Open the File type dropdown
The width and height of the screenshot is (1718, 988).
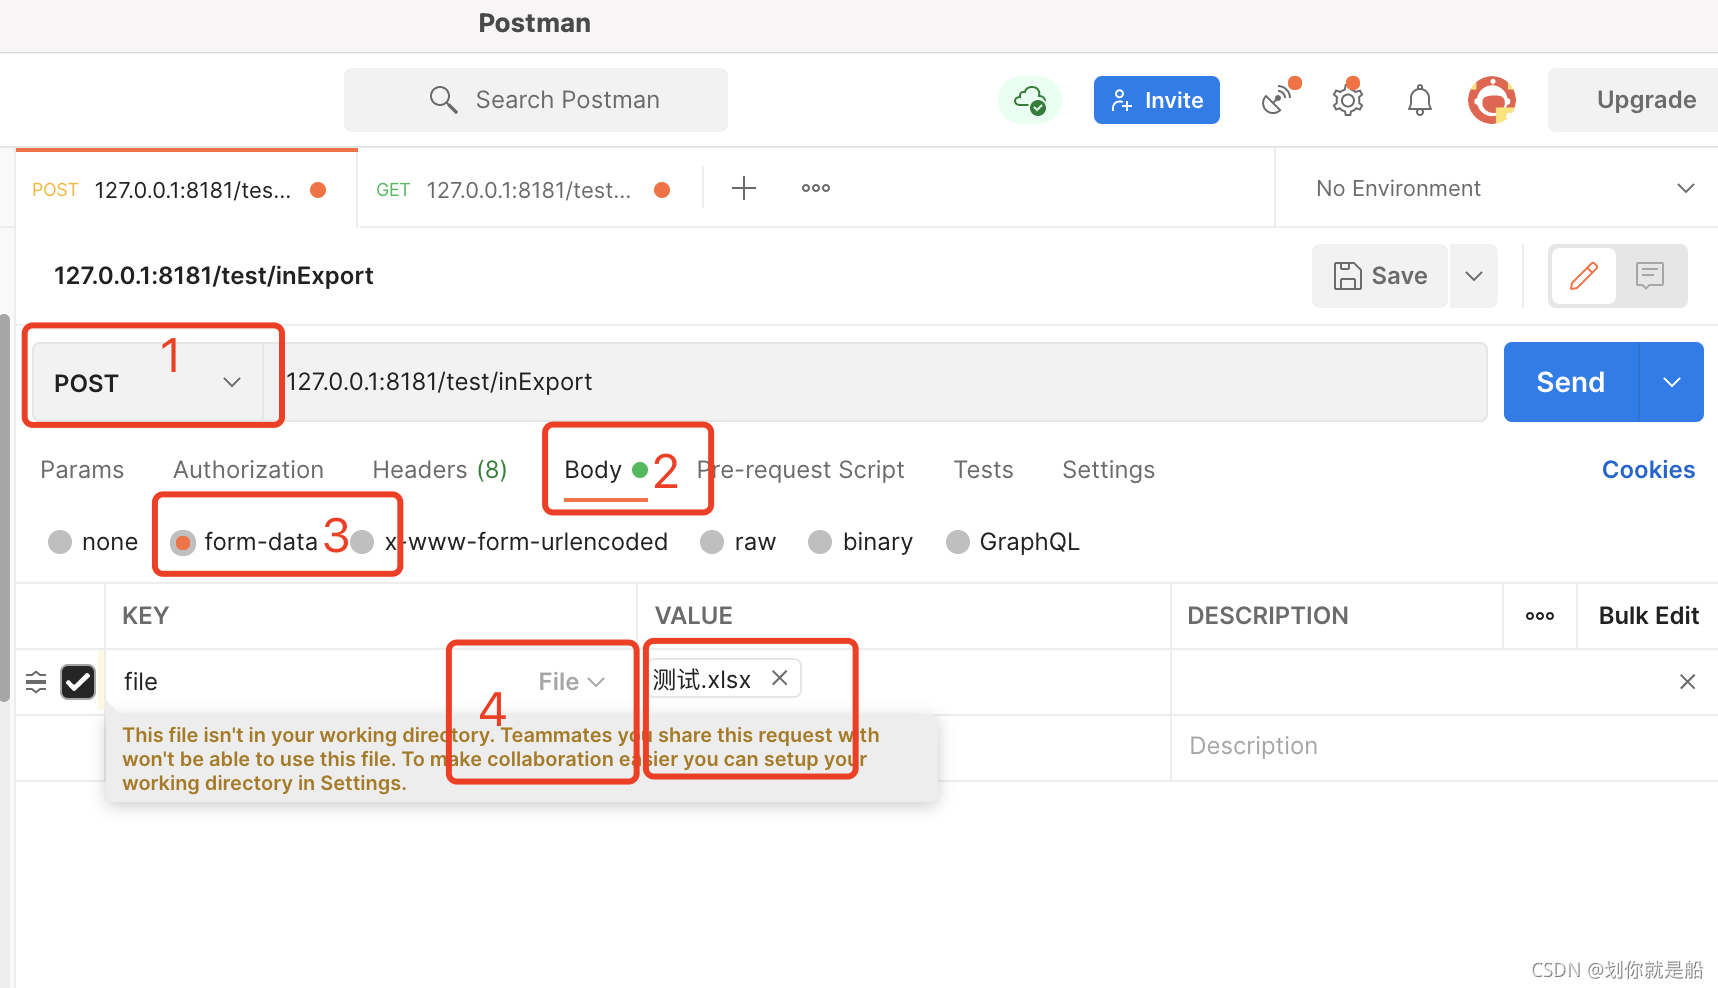[571, 682]
